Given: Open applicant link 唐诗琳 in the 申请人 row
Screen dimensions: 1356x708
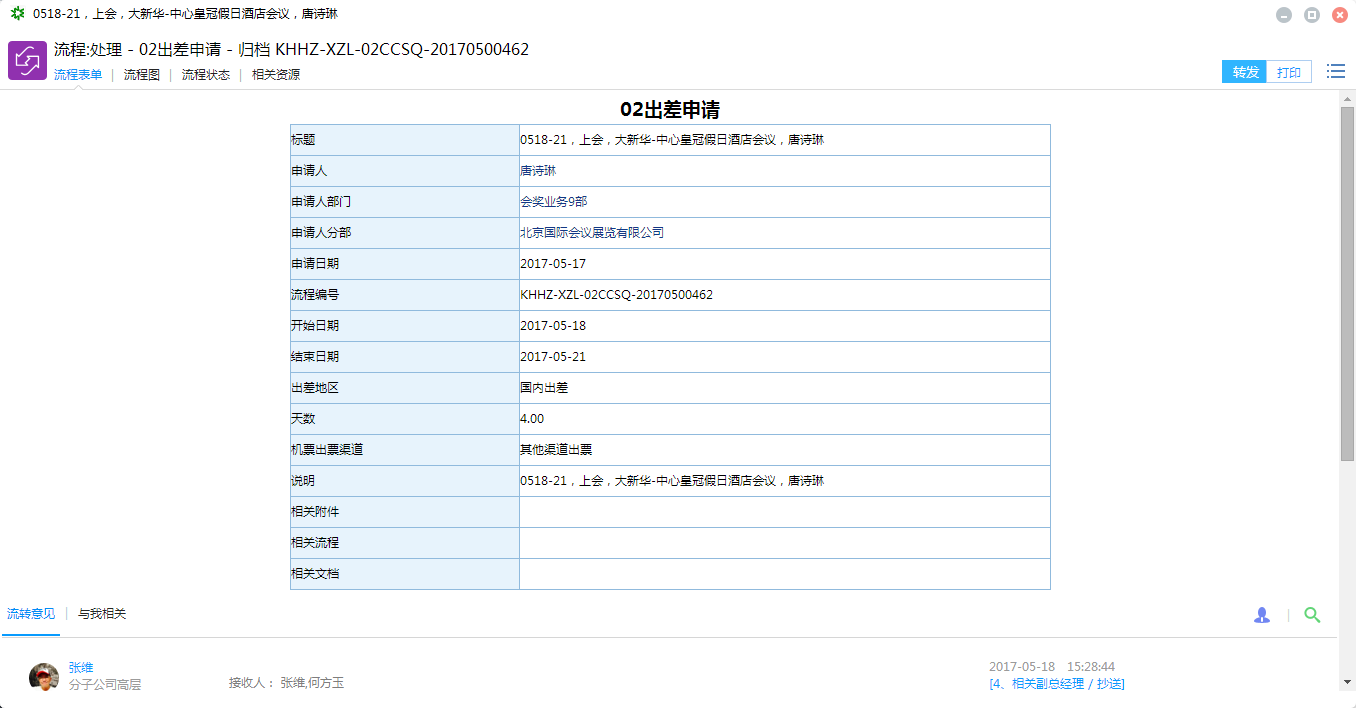Looking at the screenshot, I should (x=538, y=171).
